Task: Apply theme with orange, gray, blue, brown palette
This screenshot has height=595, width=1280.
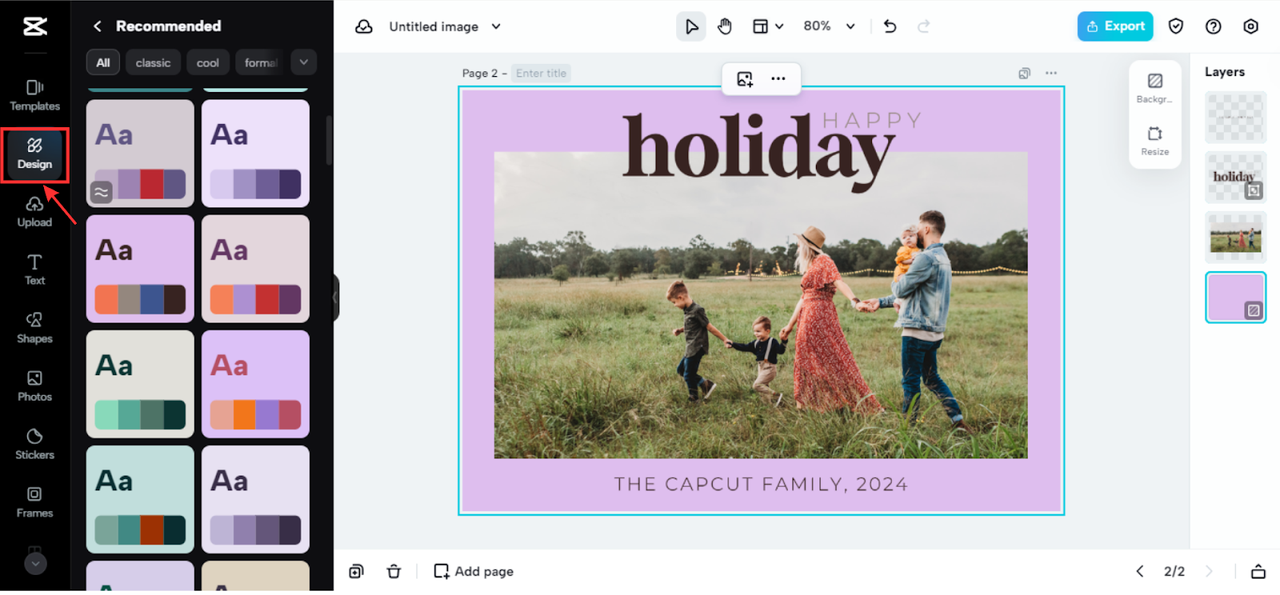Action: click(140, 268)
